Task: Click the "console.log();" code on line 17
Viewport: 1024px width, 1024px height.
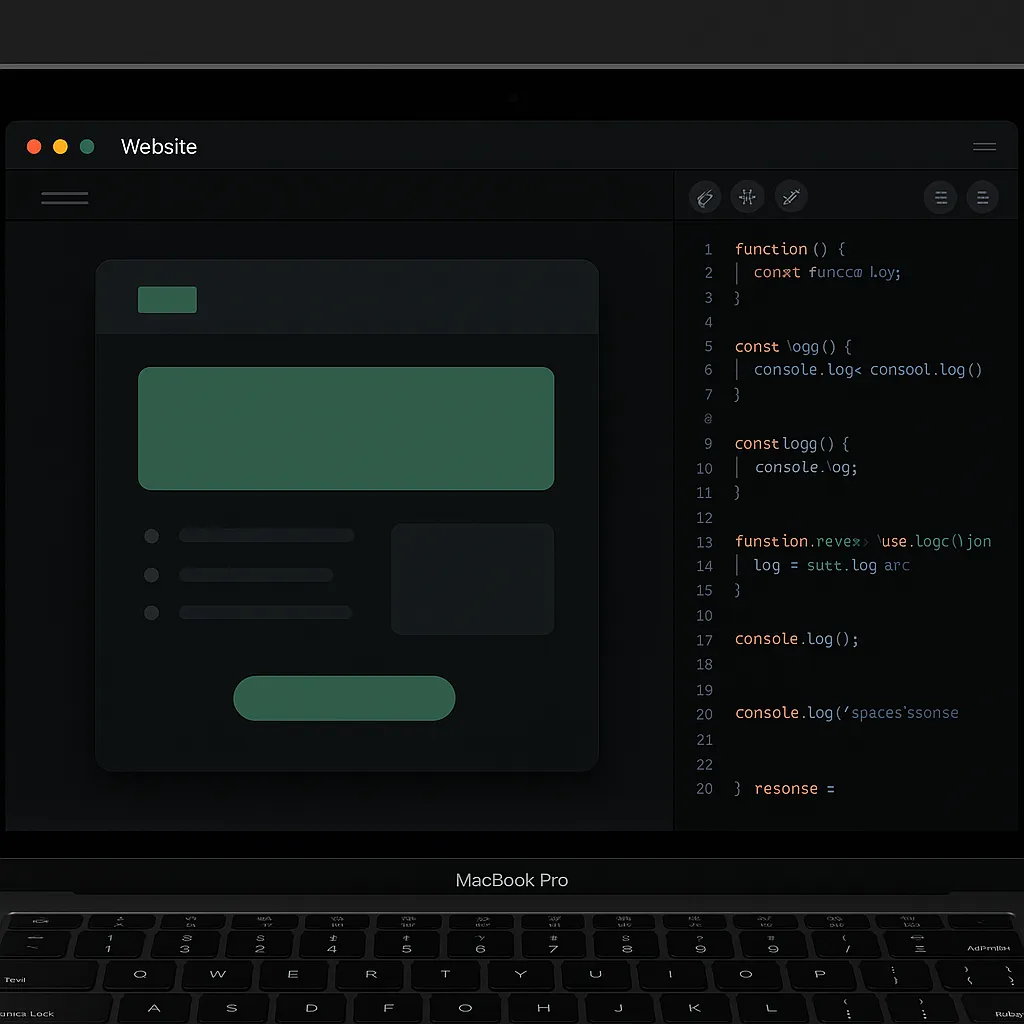Action: click(796, 639)
